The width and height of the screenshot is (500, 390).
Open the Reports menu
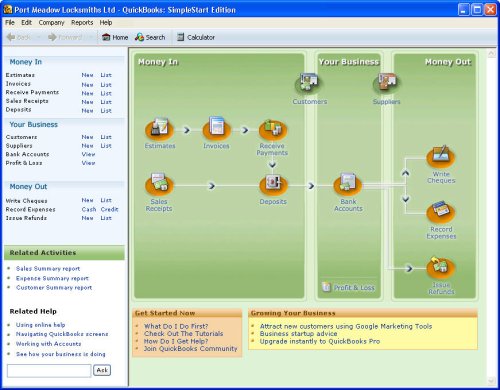(82, 23)
